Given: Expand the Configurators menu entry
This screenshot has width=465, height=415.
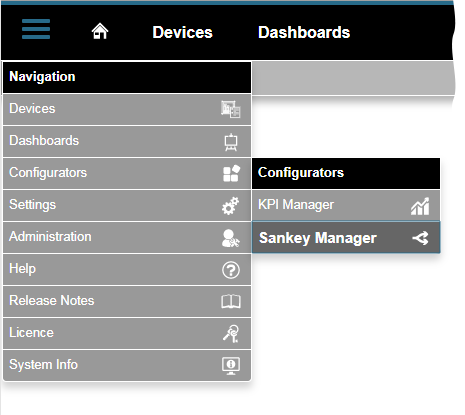Looking at the screenshot, I should [x=127, y=173].
